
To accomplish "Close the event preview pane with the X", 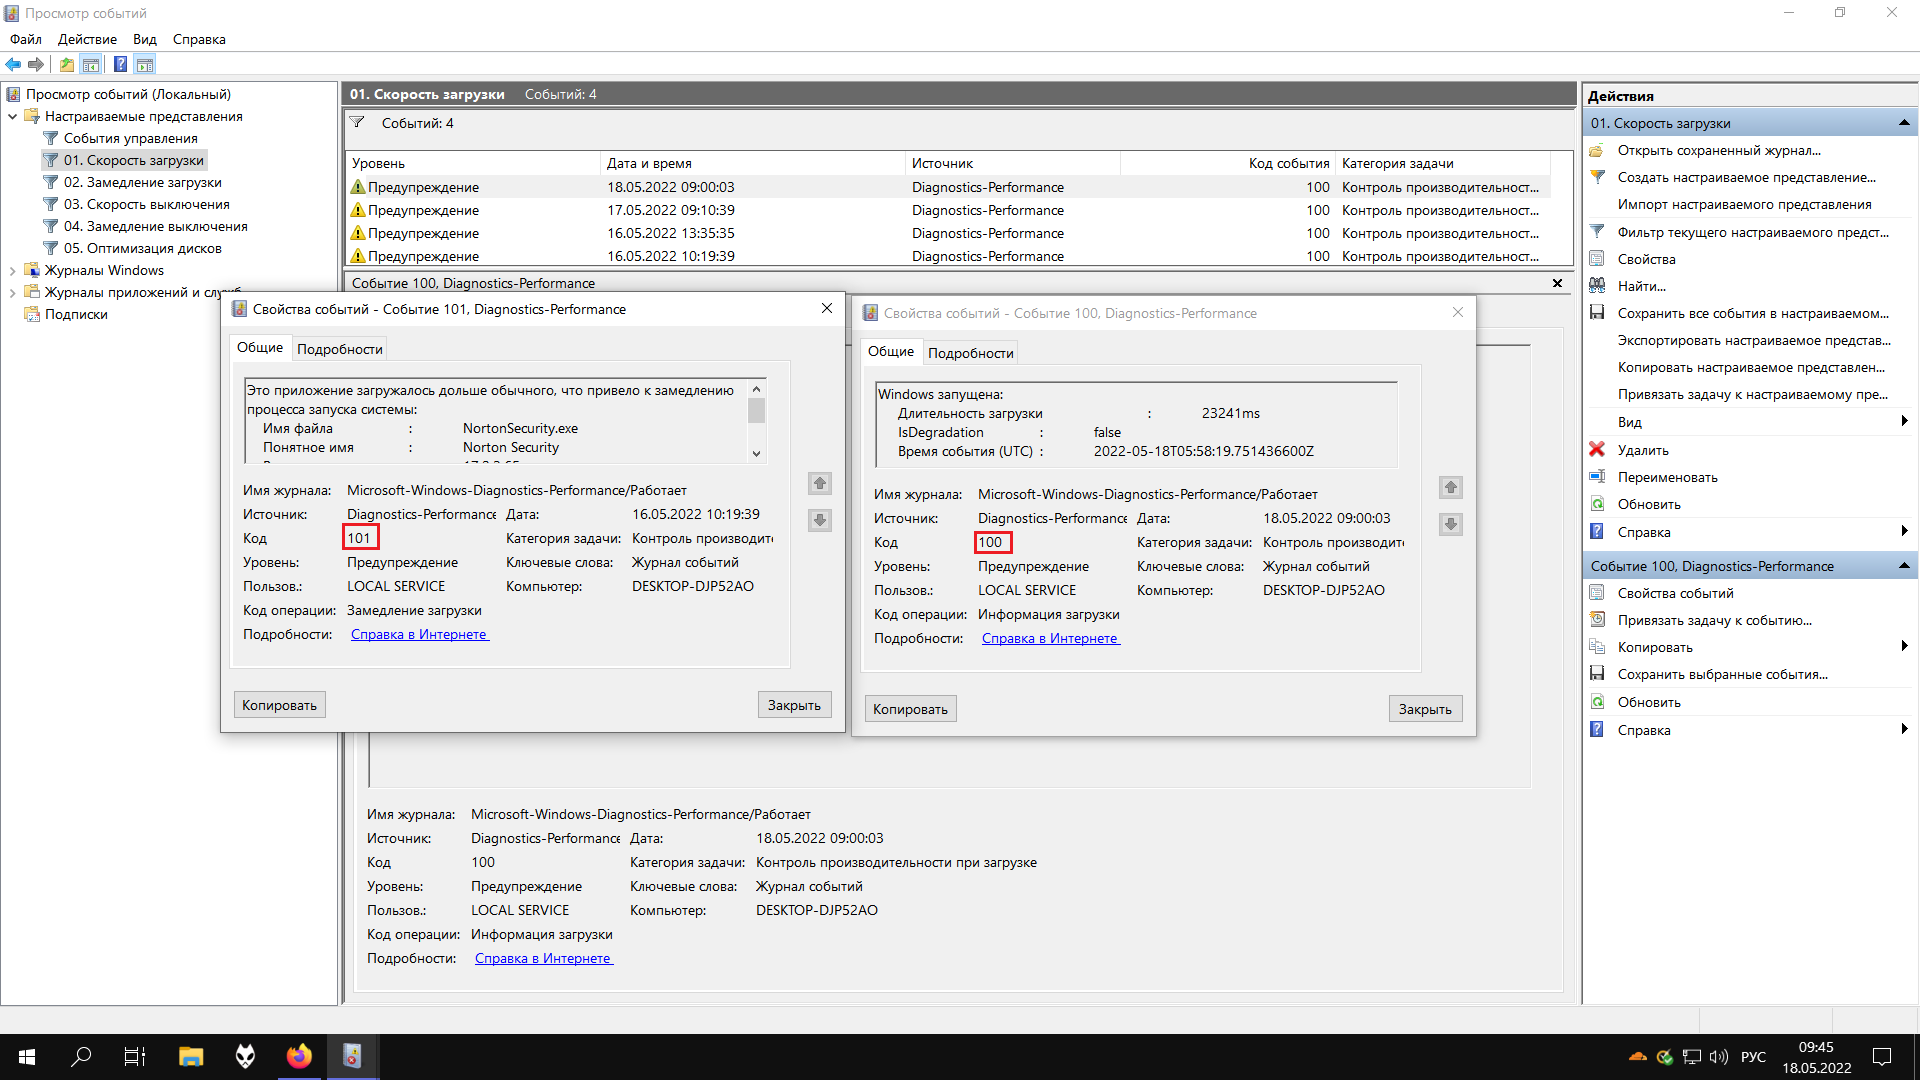I will (x=1557, y=283).
